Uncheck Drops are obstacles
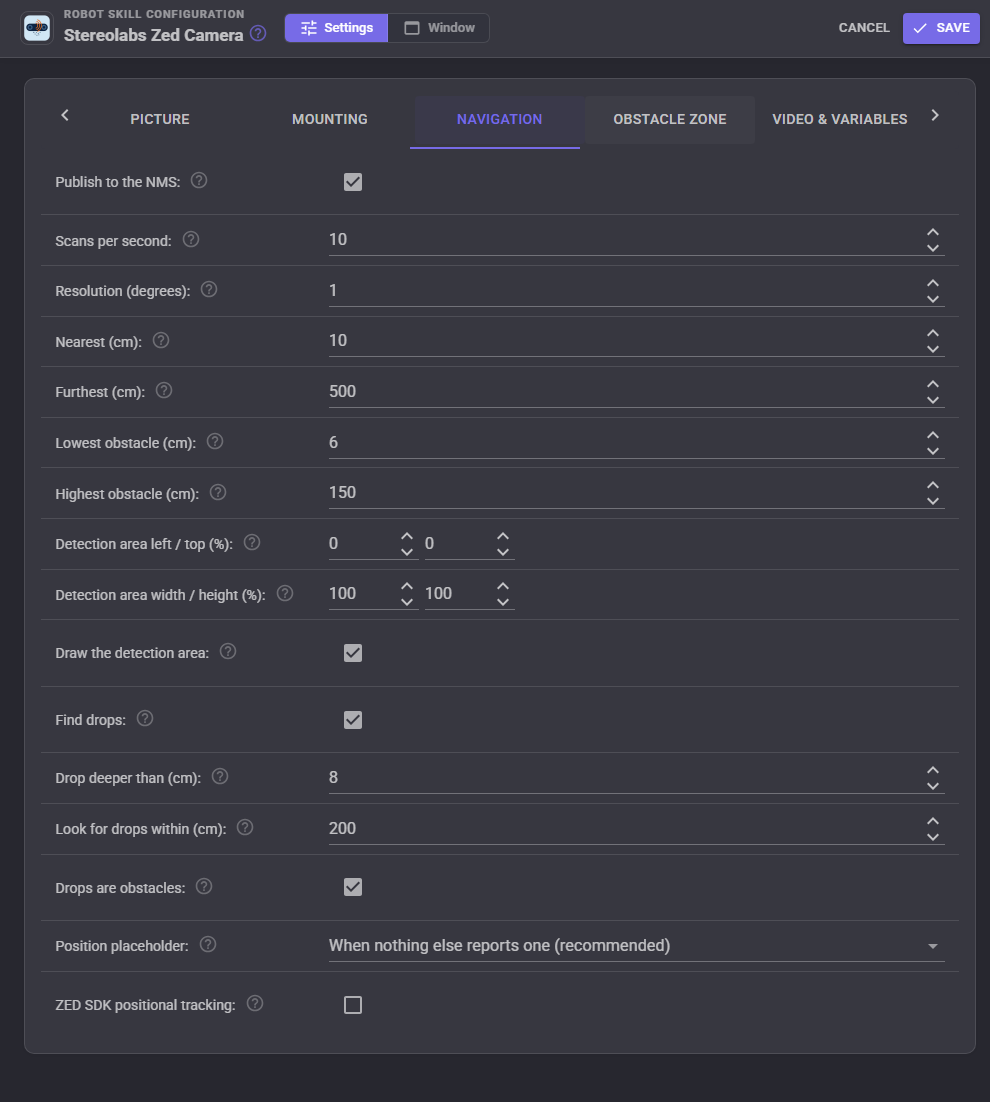 tap(353, 887)
